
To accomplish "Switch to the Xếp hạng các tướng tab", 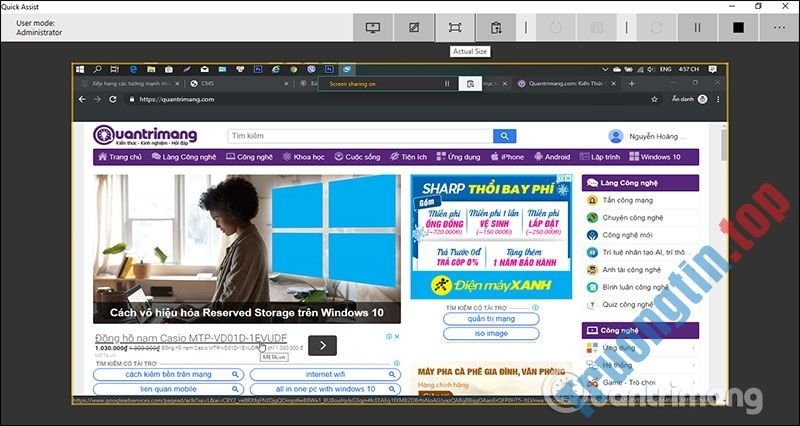I will 132,84.
